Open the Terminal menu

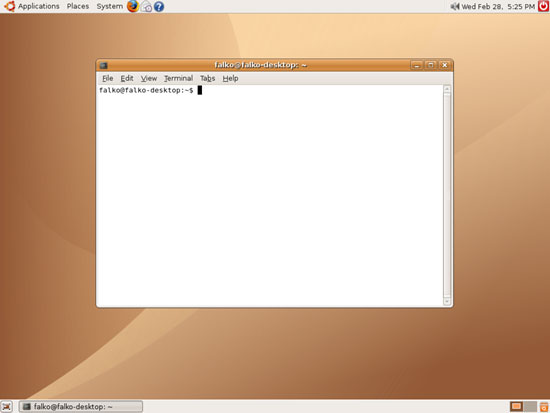point(179,78)
